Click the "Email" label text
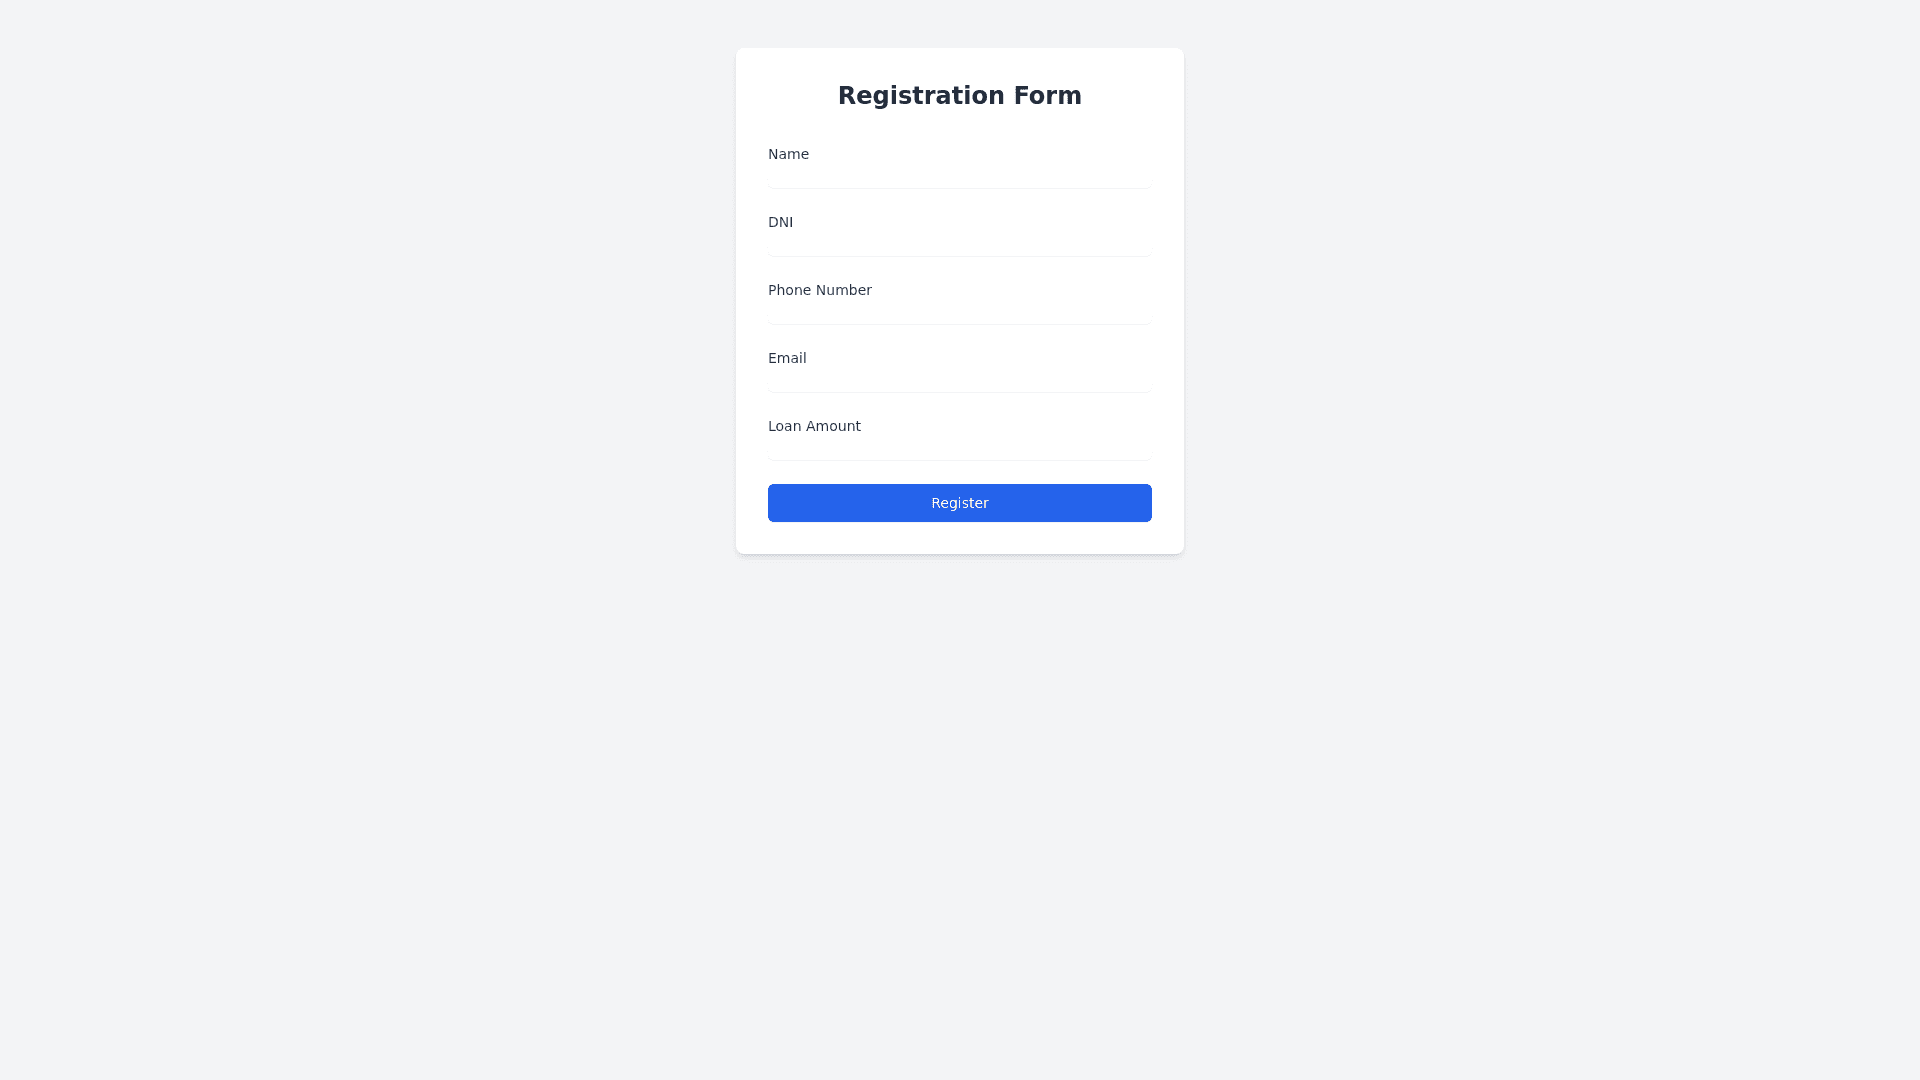The width and height of the screenshot is (1920, 1080). click(786, 358)
